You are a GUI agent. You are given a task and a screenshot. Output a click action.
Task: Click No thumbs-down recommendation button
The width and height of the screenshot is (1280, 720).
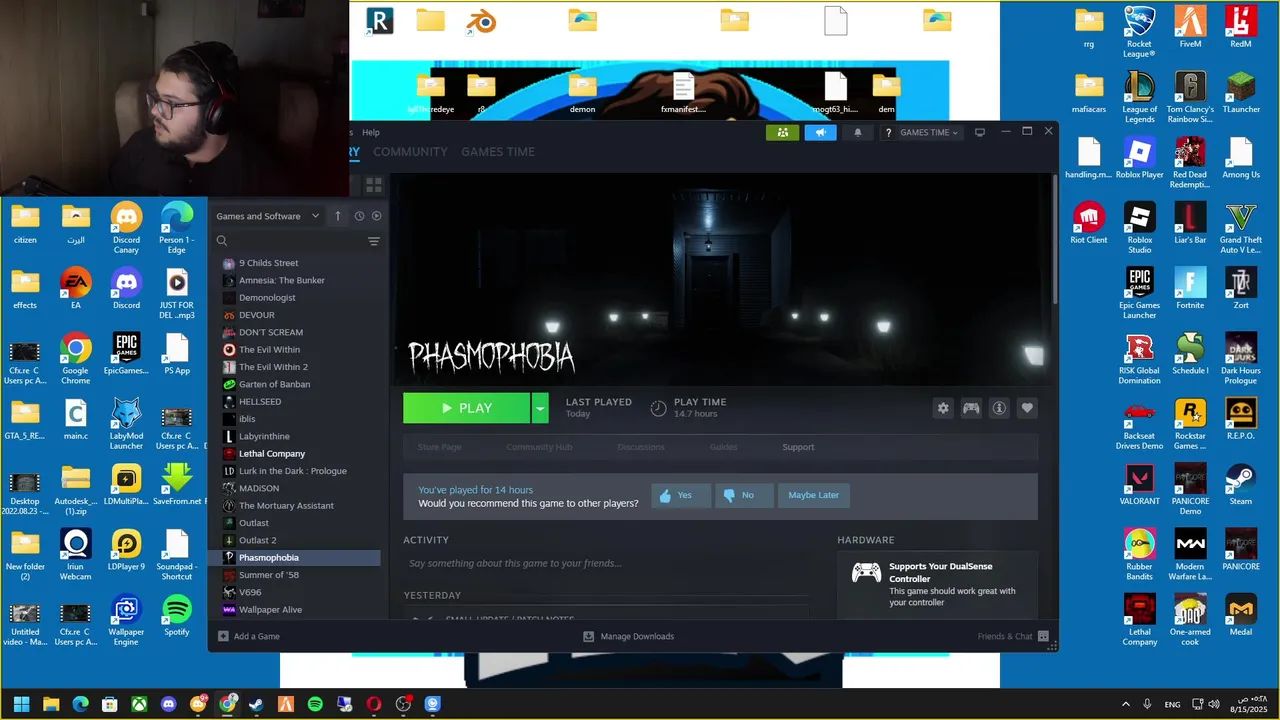pyautogui.click(x=743, y=495)
